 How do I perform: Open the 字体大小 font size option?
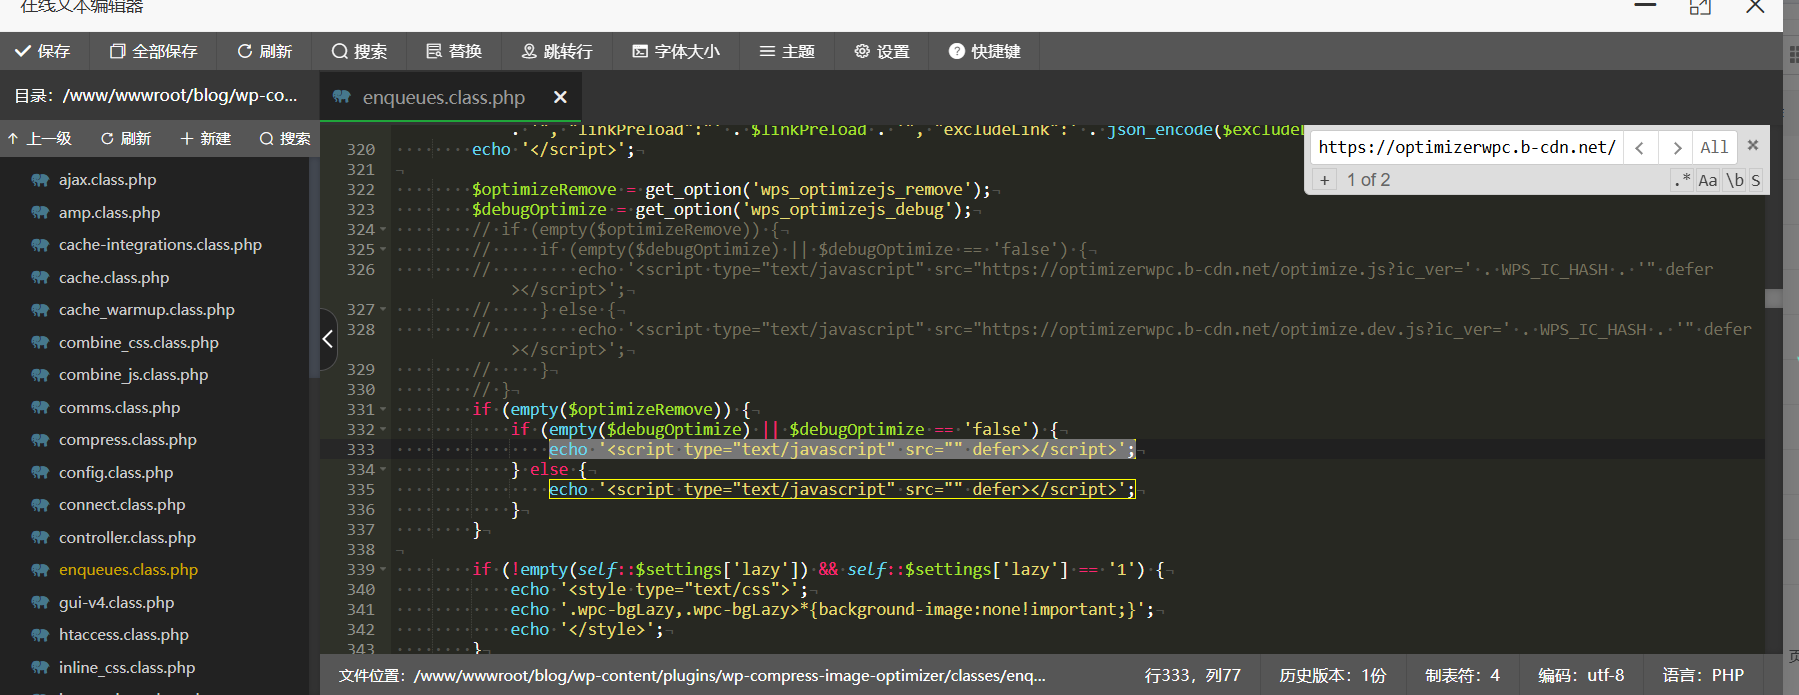(676, 51)
